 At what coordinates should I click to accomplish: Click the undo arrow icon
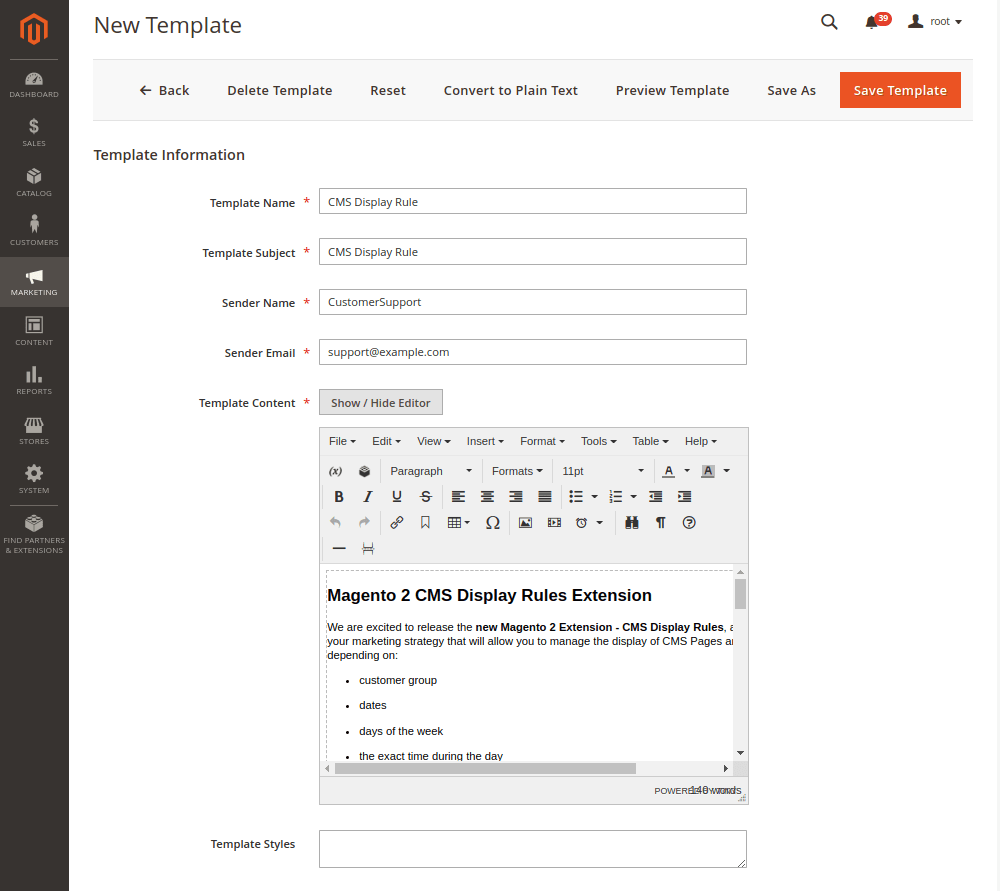335,523
